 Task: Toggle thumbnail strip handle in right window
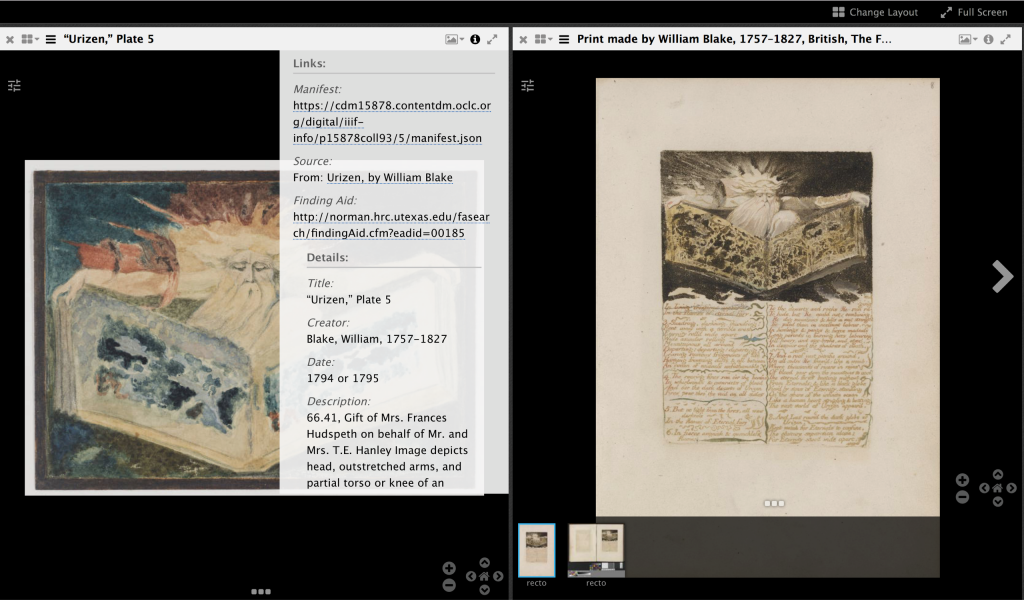tap(775, 503)
